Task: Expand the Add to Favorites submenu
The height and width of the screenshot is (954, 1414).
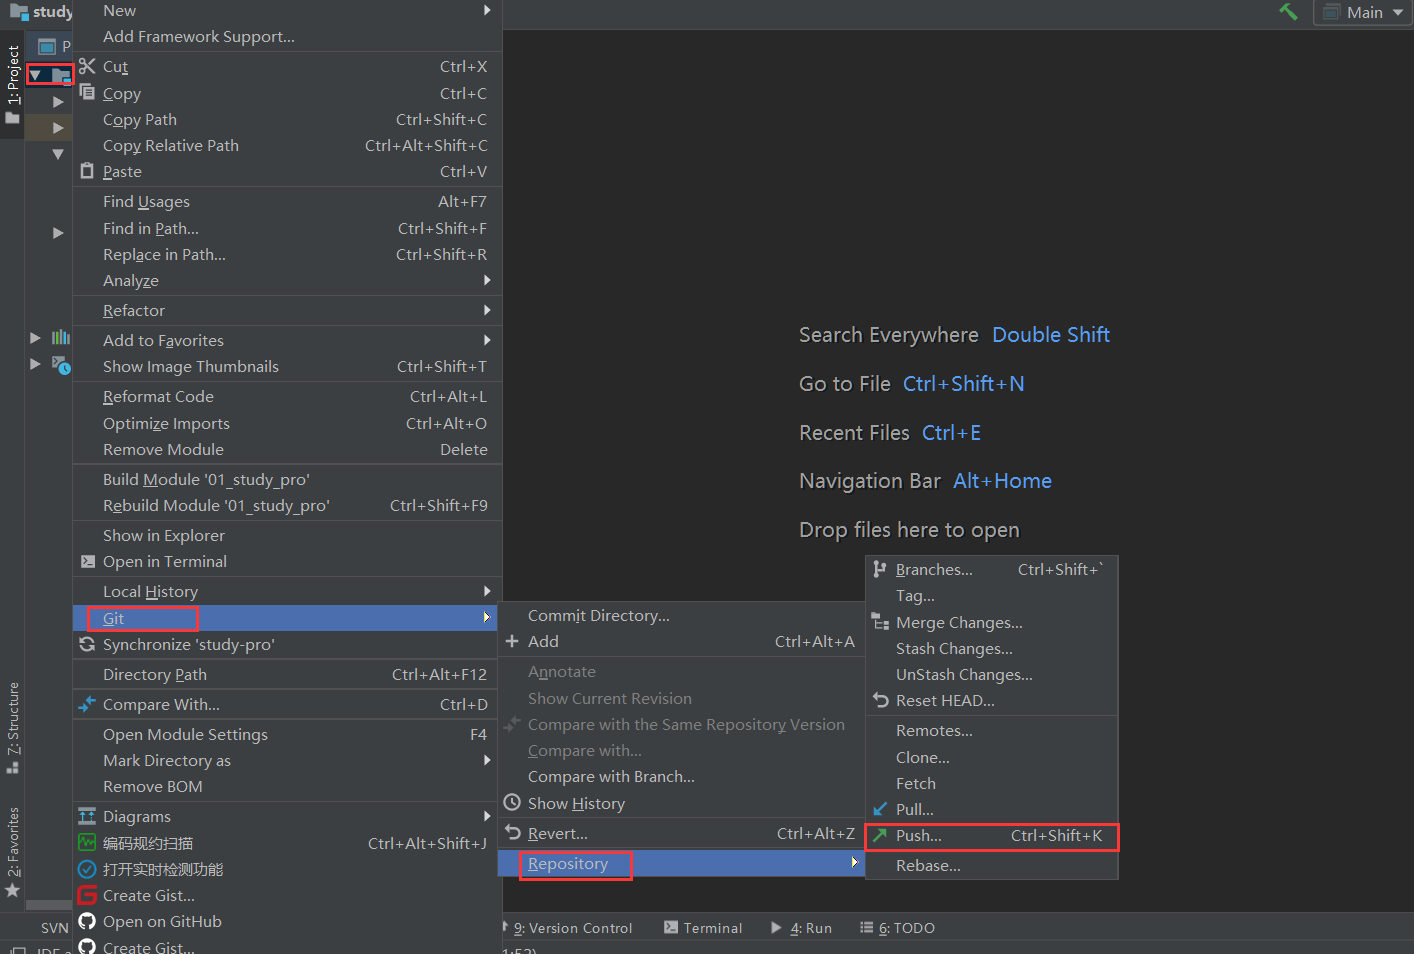Action: (x=287, y=340)
